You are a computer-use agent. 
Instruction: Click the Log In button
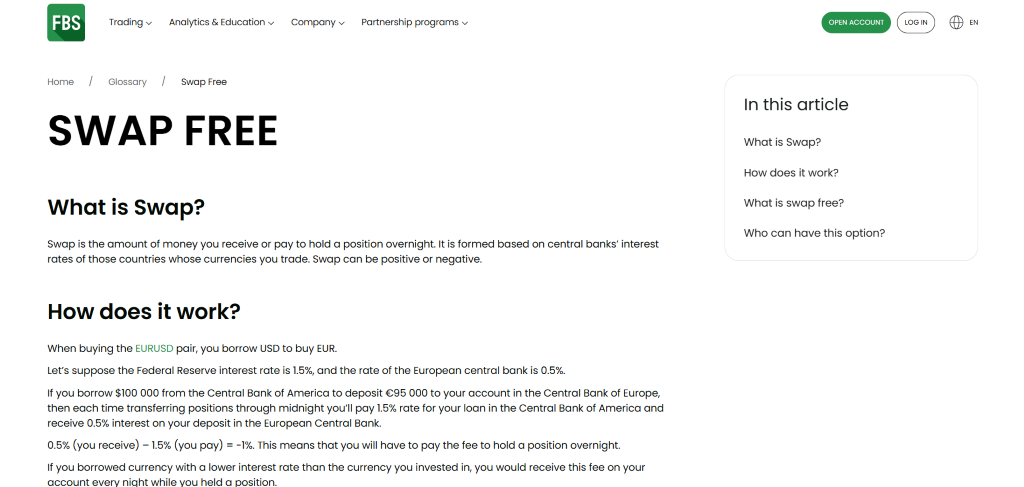click(916, 22)
